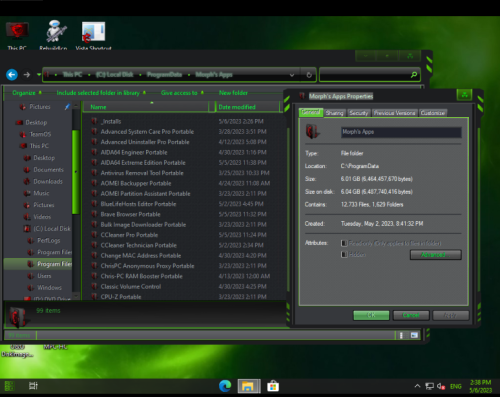Go back in File Explorer
Screen dimensions: 500x397
(x=12, y=75)
